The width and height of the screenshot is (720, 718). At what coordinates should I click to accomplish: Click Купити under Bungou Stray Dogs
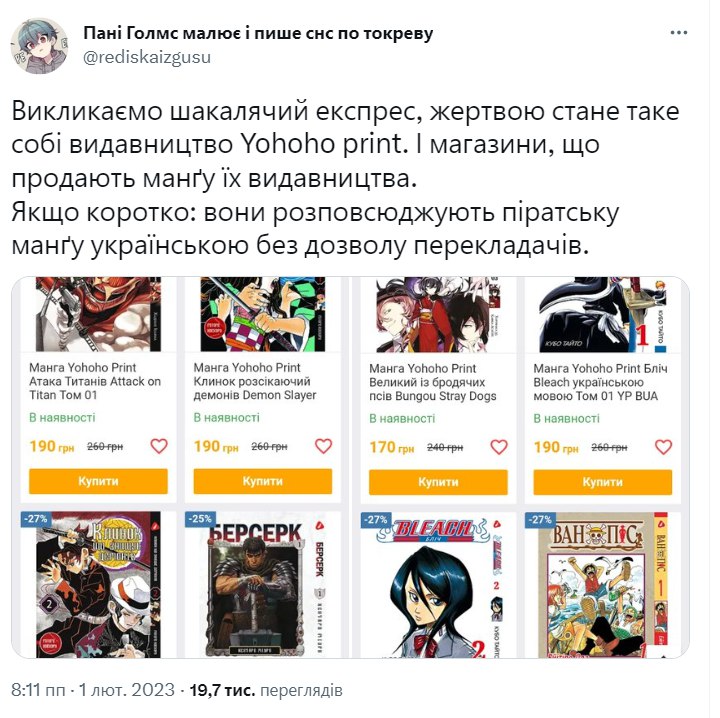(x=439, y=482)
